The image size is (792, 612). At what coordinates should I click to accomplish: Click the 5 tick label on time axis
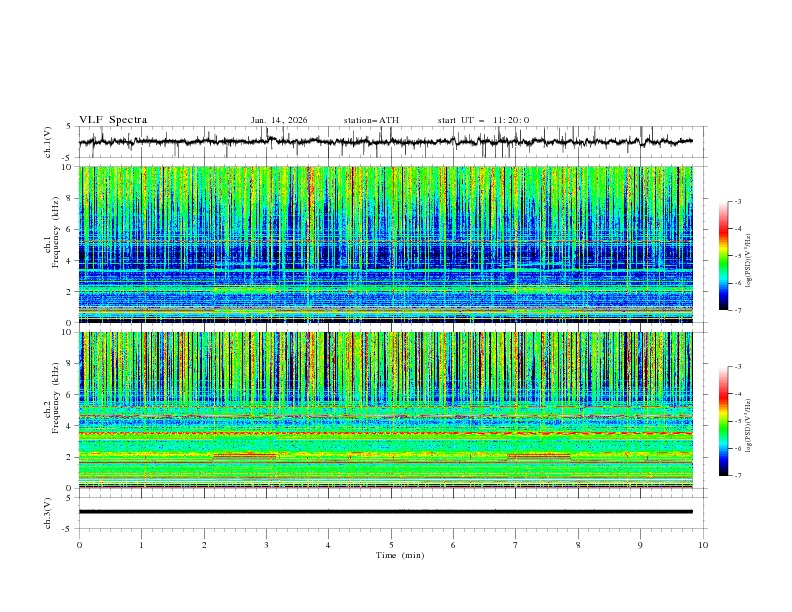click(x=391, y=545)
